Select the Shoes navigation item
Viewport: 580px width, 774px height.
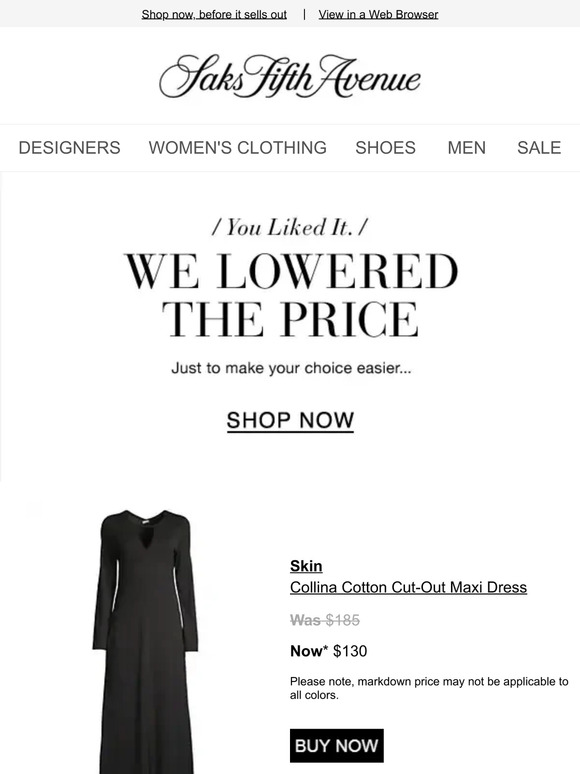[386, 148]
